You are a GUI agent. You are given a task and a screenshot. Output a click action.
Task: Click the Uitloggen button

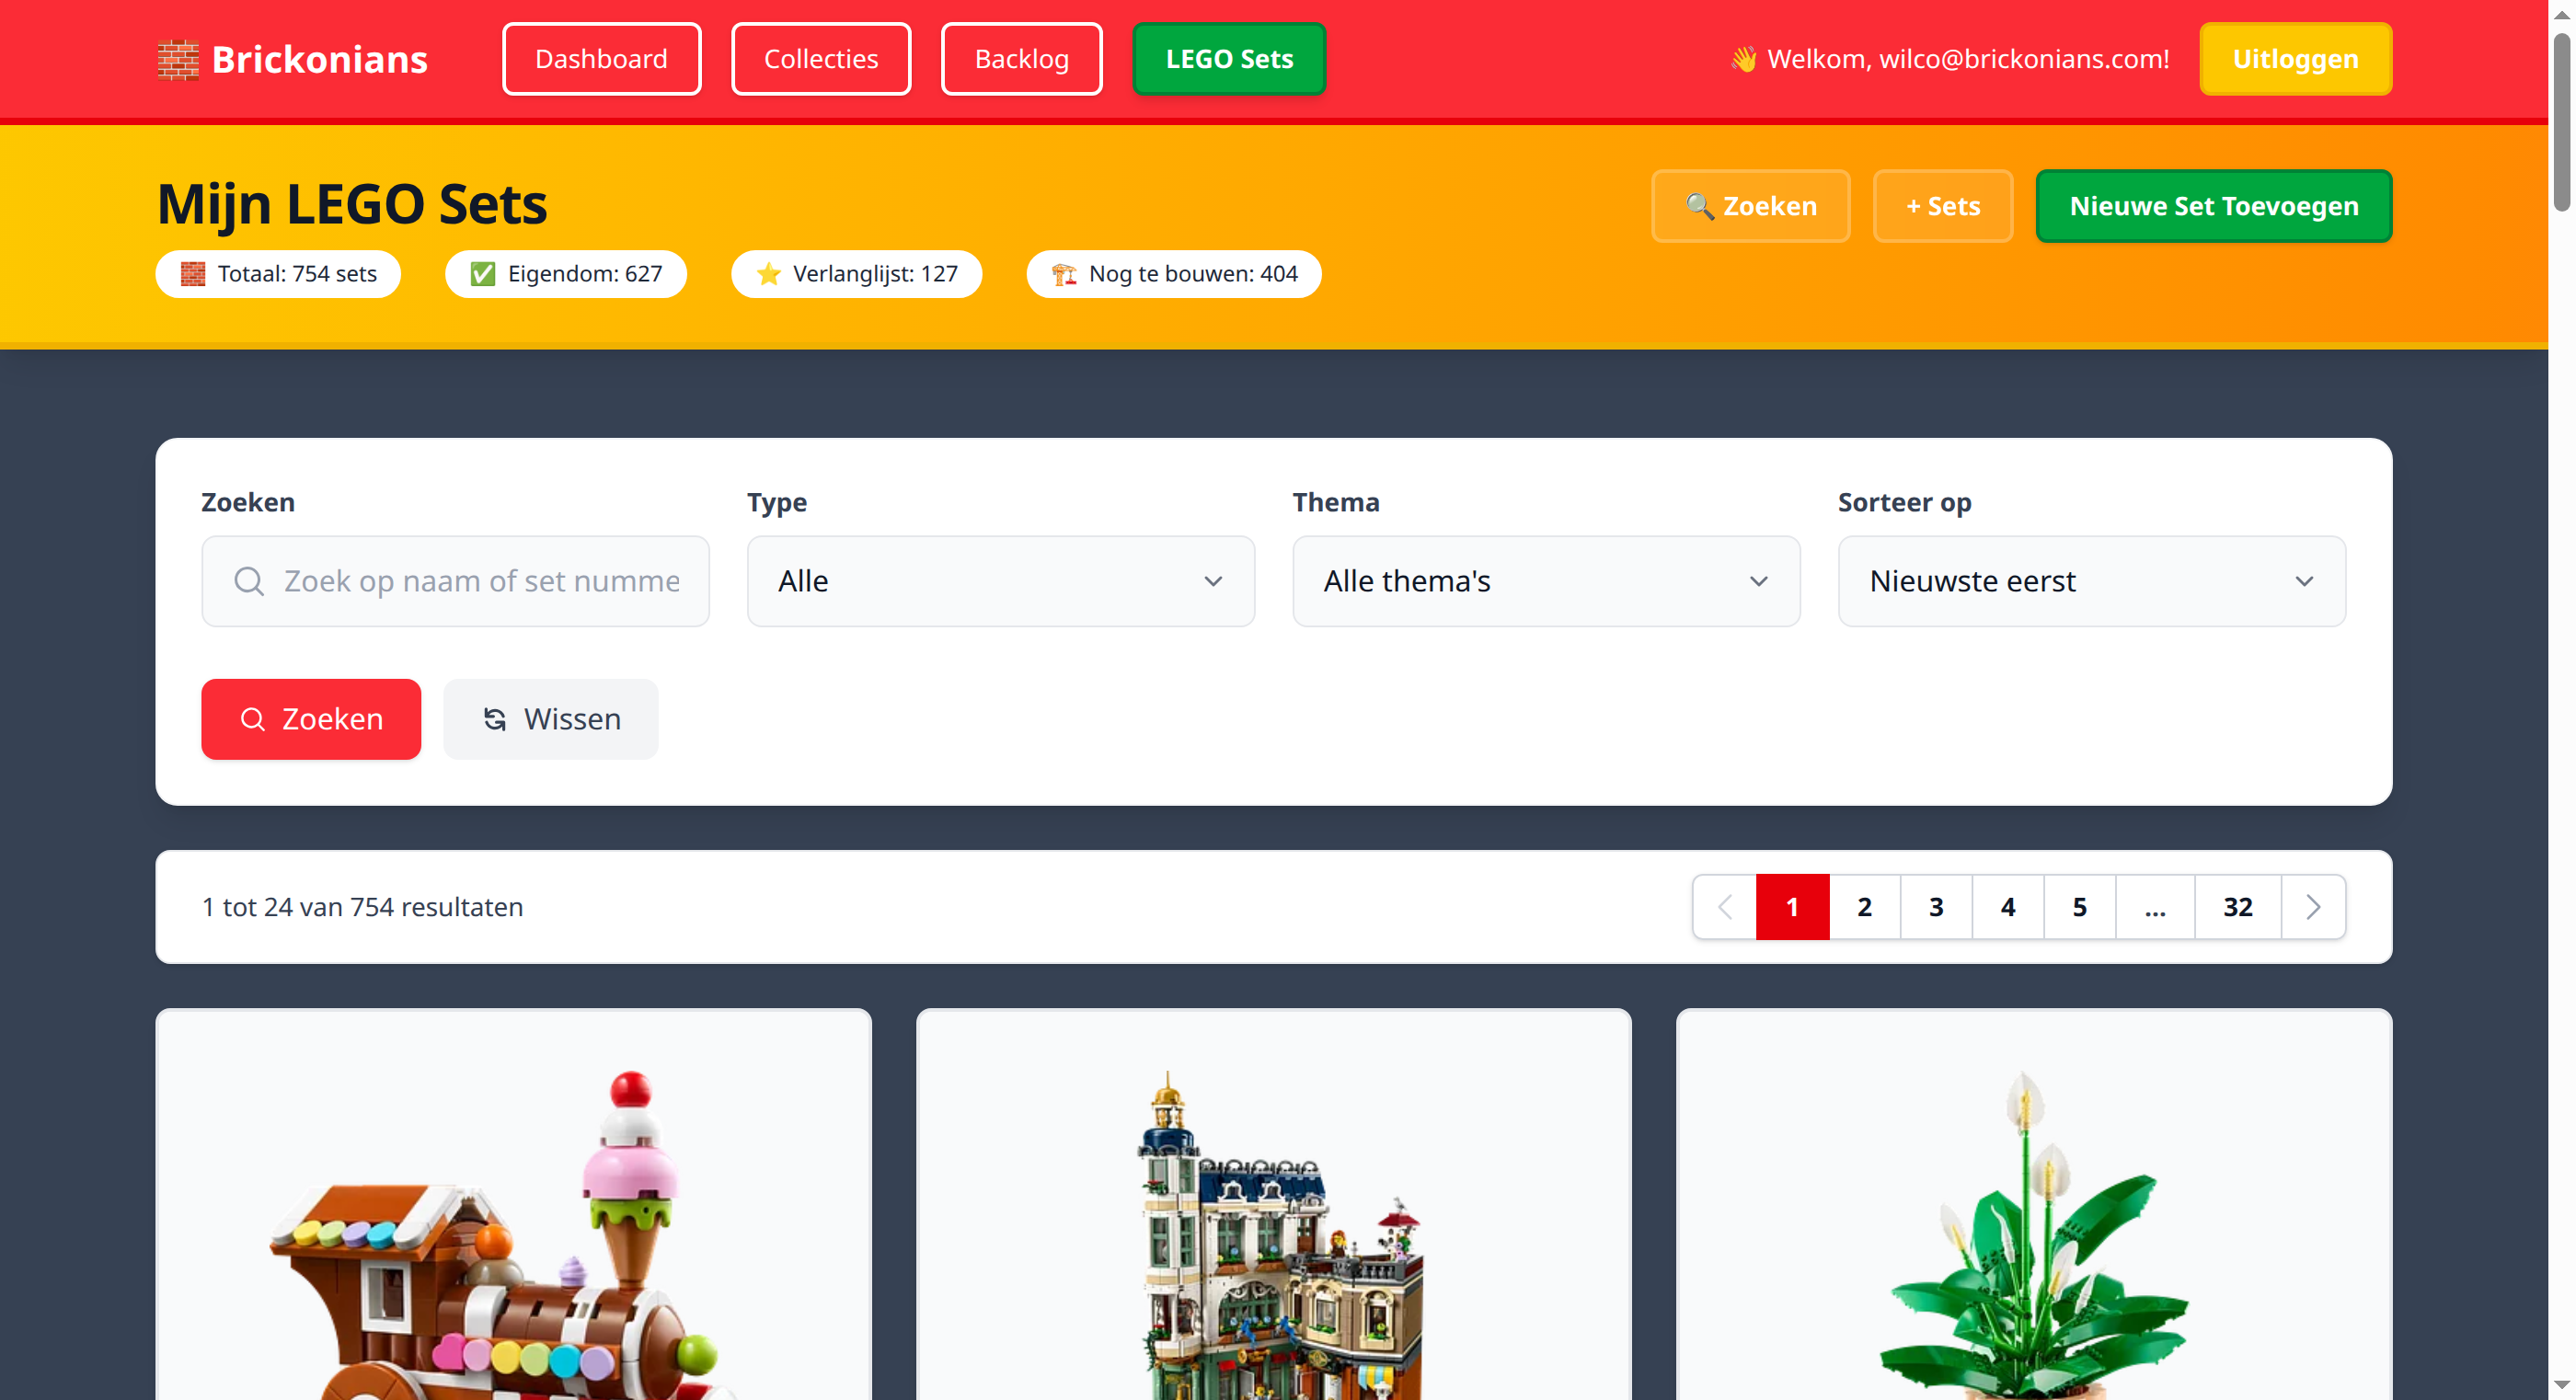[2294, 59]
